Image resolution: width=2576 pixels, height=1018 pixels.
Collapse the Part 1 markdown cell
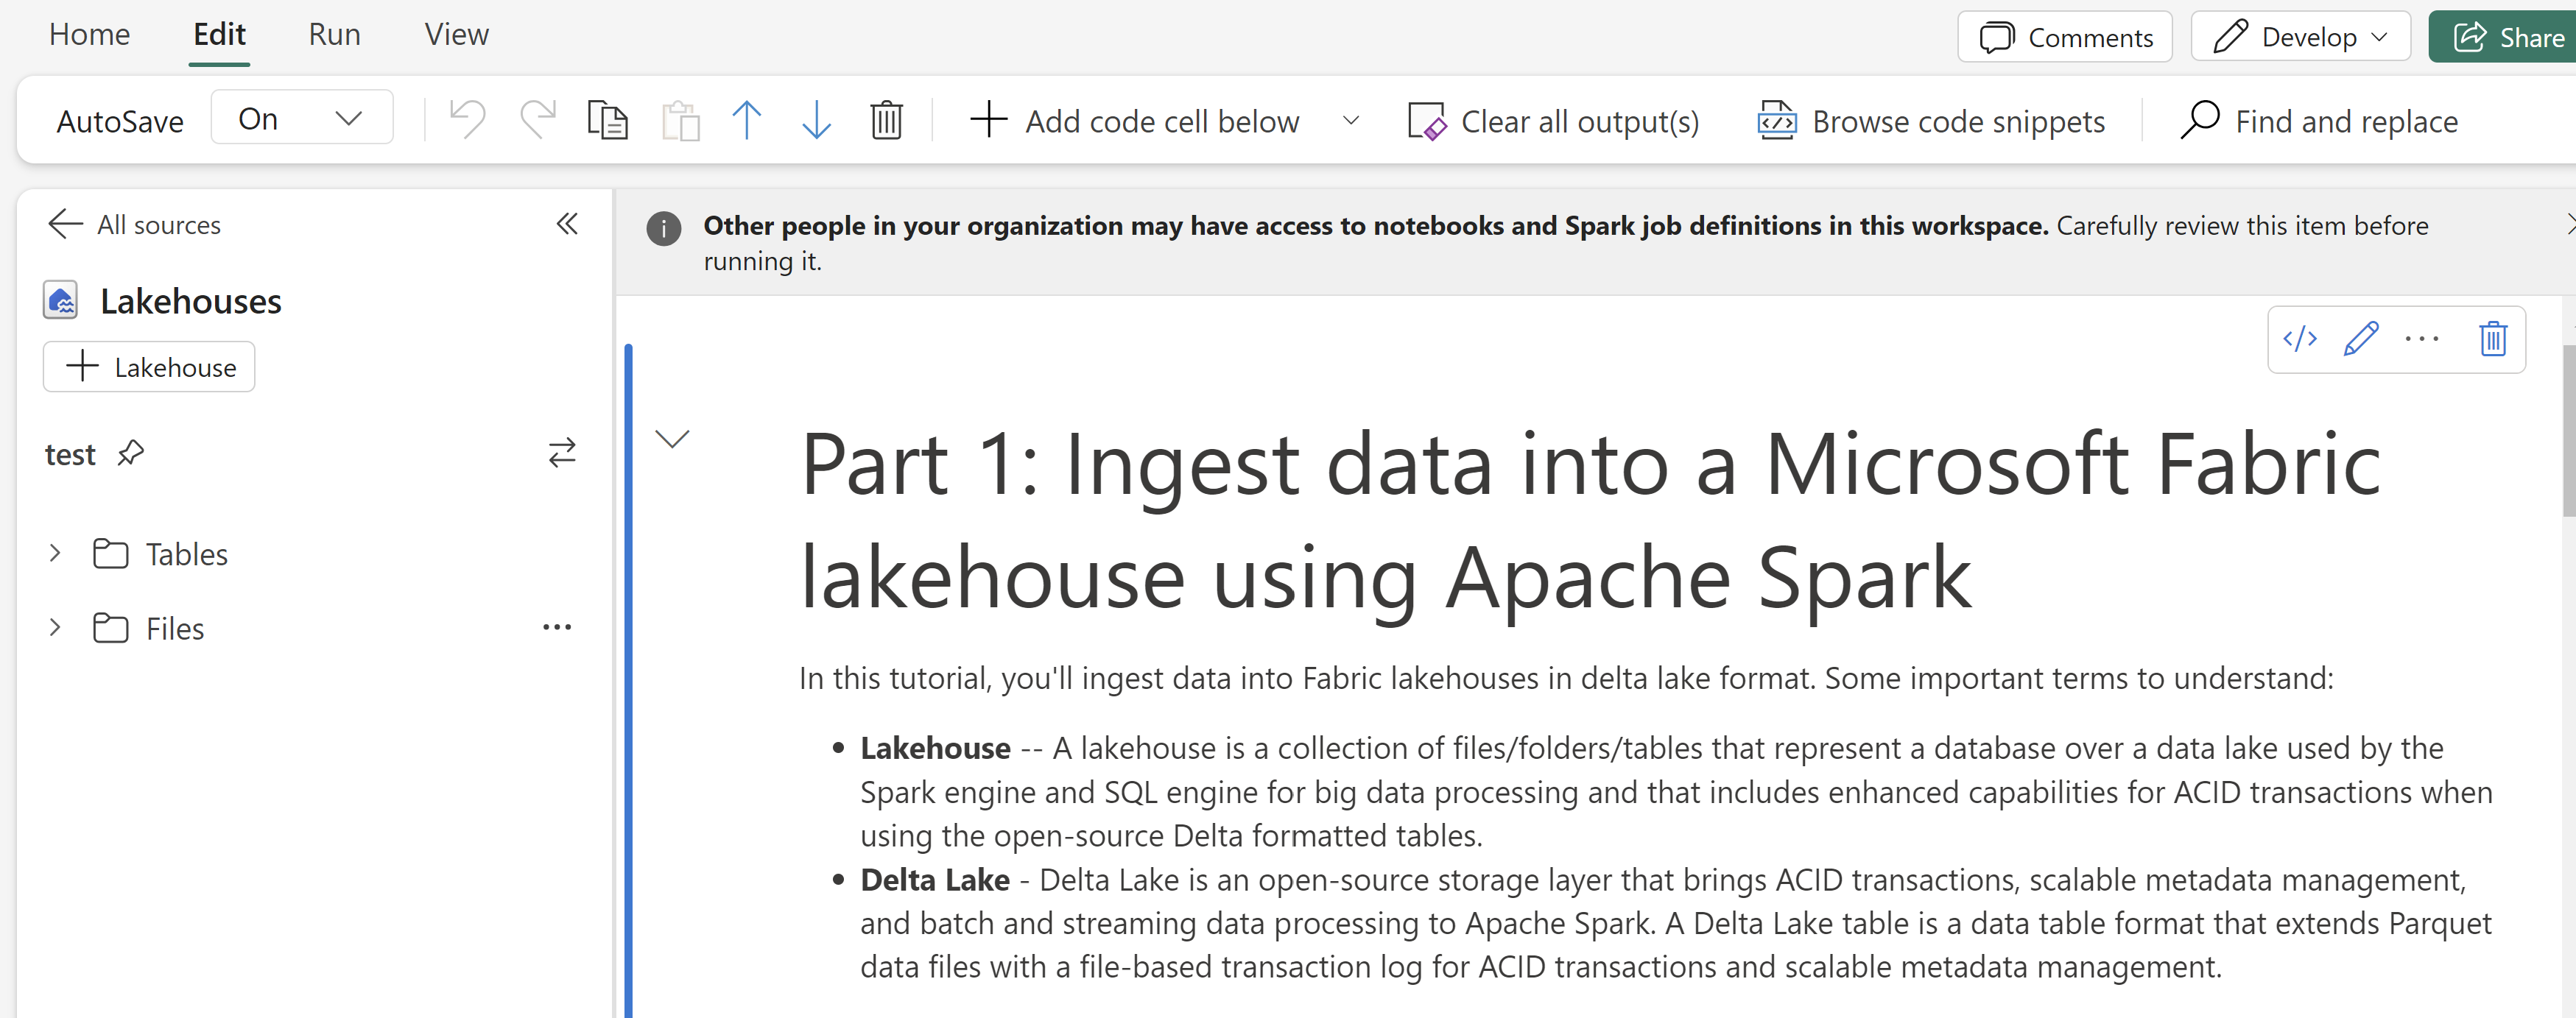pyautogui.click(x=672, y=438)
